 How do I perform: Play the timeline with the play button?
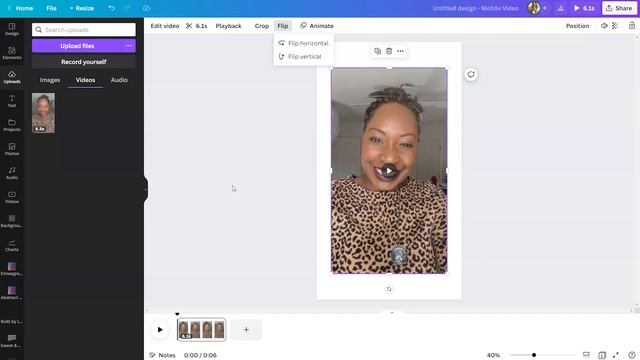[160, 329]
